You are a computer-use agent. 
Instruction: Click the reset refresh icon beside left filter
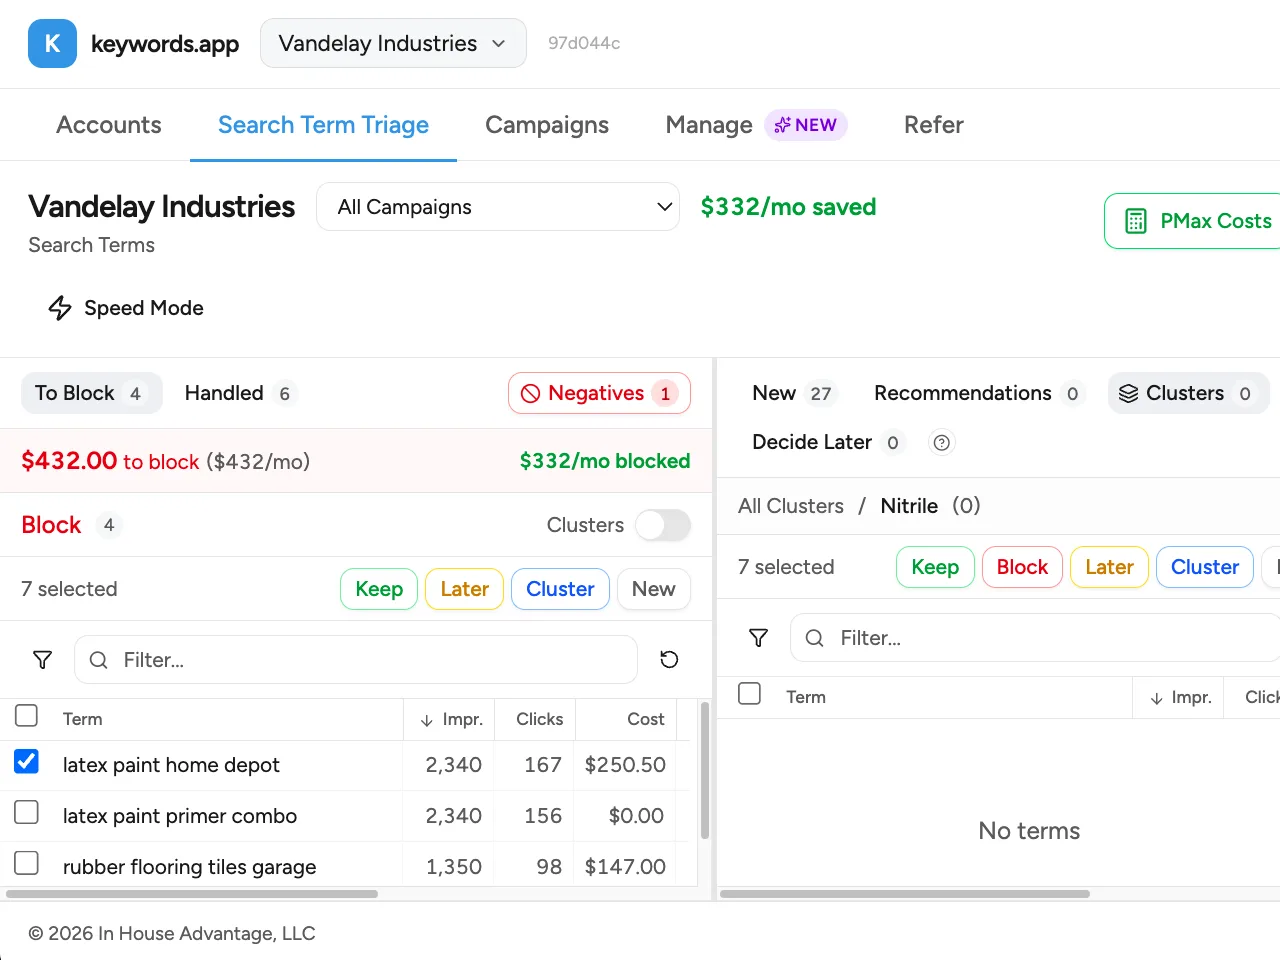pyautogui.click(x=669, y=659)
